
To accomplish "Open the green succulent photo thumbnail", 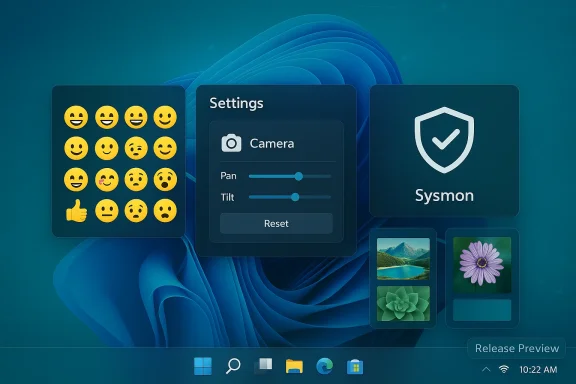I will pos(403,304).
